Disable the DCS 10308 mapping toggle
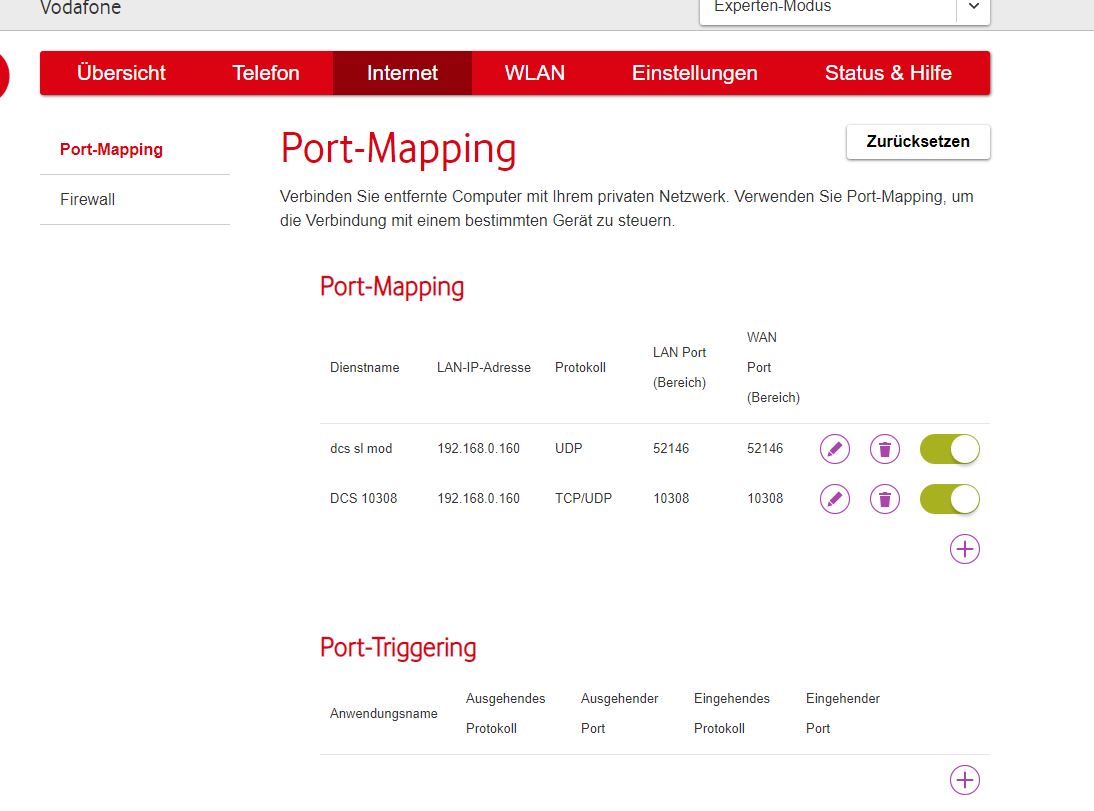 [950, 499]
